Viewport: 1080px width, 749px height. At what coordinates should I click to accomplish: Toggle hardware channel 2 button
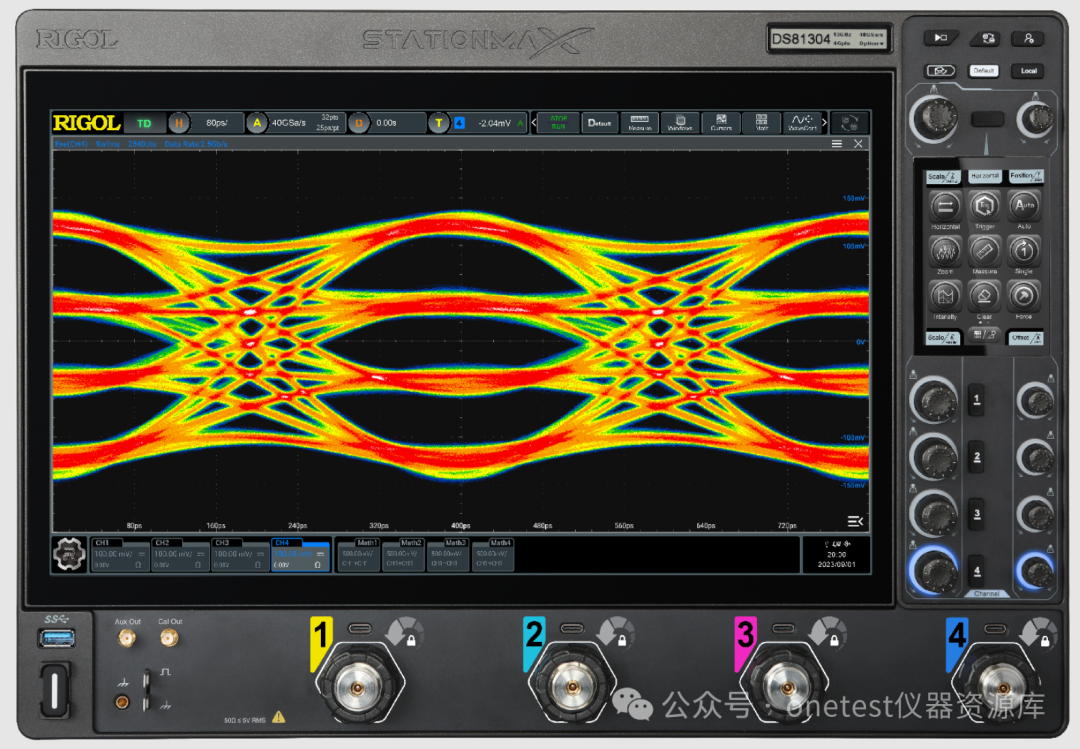pos(977,456)
